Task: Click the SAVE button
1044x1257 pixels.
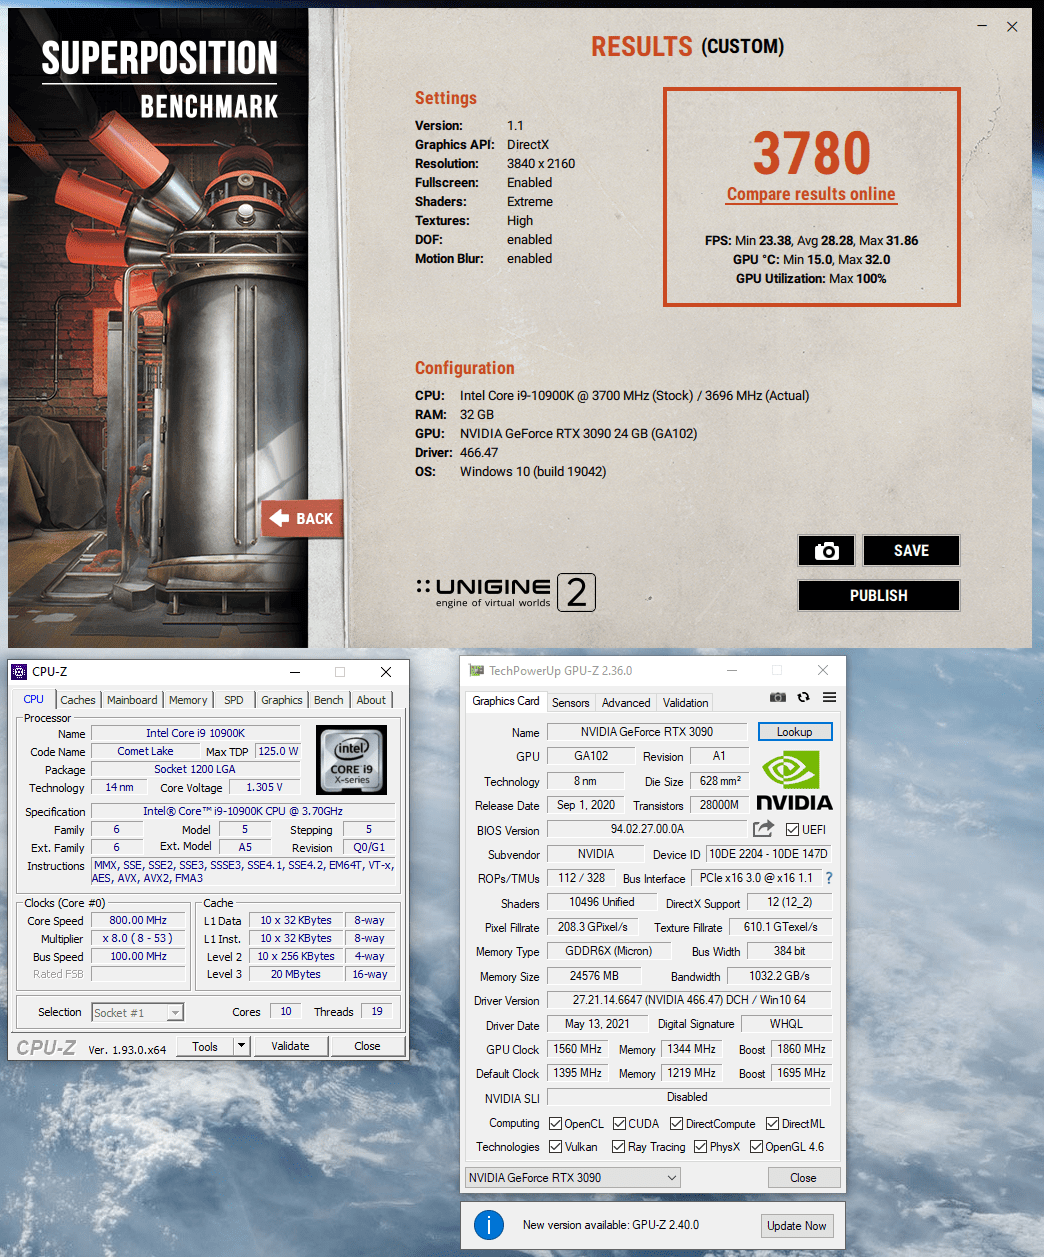Action: pos(911,550)
